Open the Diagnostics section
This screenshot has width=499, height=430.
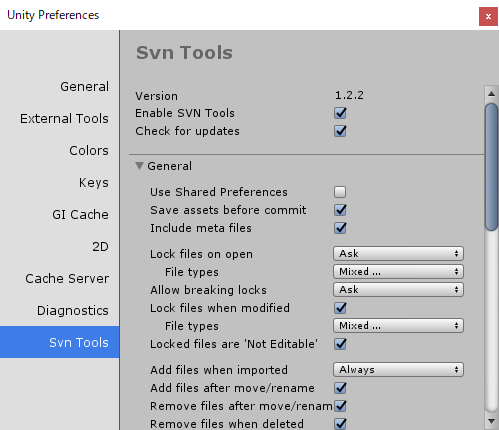pyautogui.click(x=73, y=311)
